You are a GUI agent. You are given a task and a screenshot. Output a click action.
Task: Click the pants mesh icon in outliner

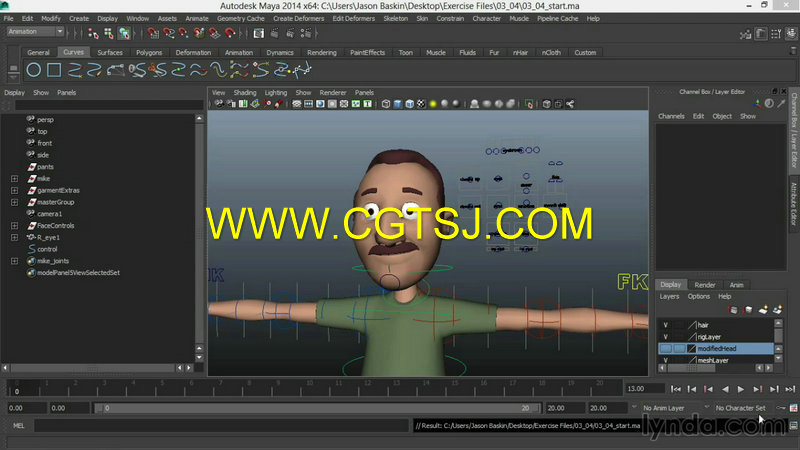32,167
